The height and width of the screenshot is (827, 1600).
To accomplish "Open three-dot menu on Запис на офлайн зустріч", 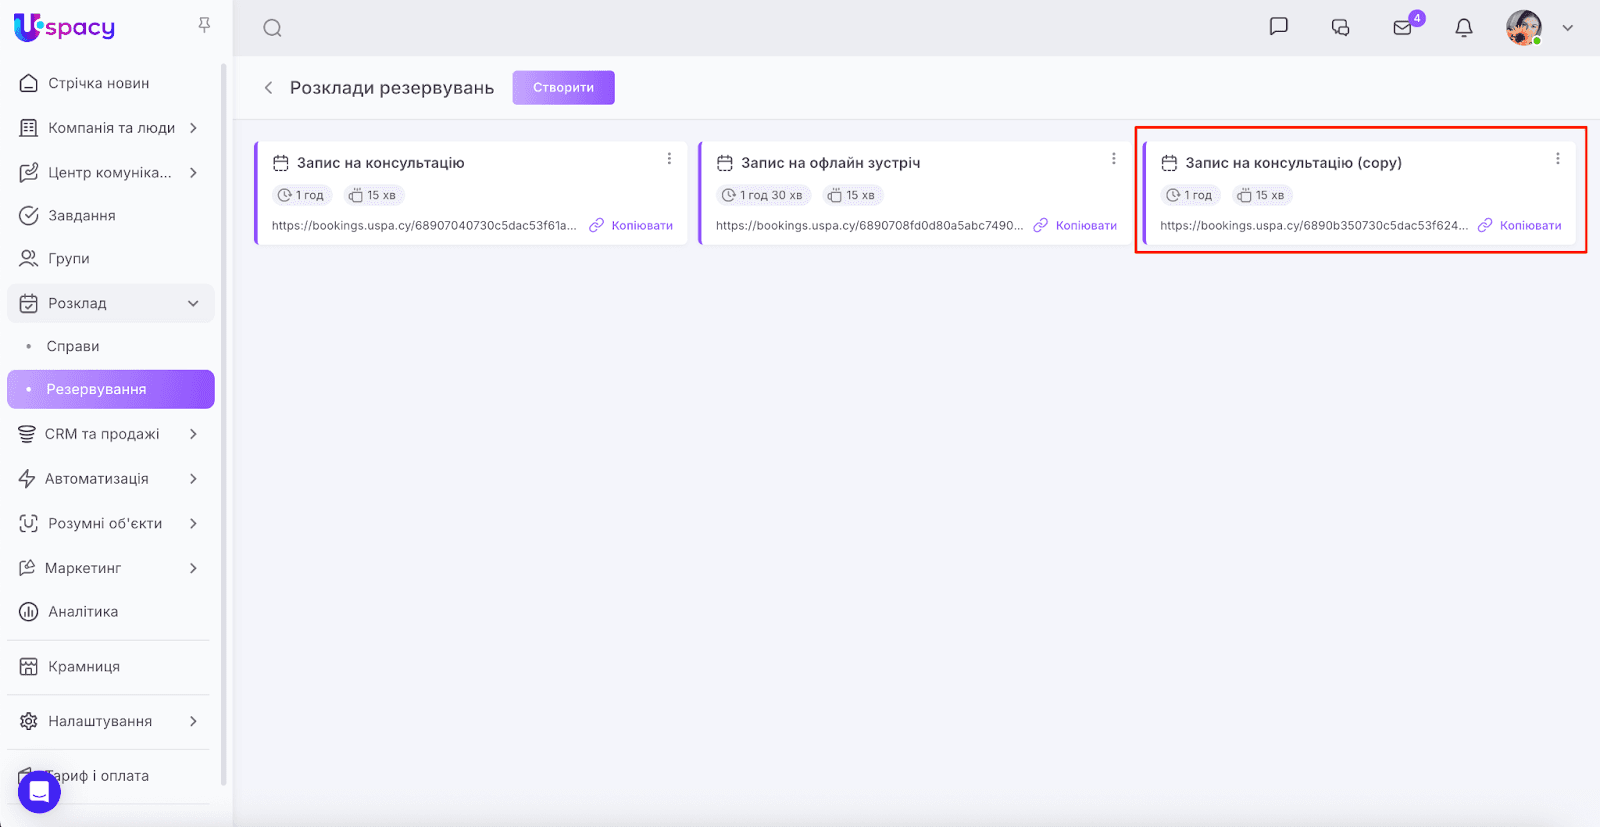I will [1113, 159].
